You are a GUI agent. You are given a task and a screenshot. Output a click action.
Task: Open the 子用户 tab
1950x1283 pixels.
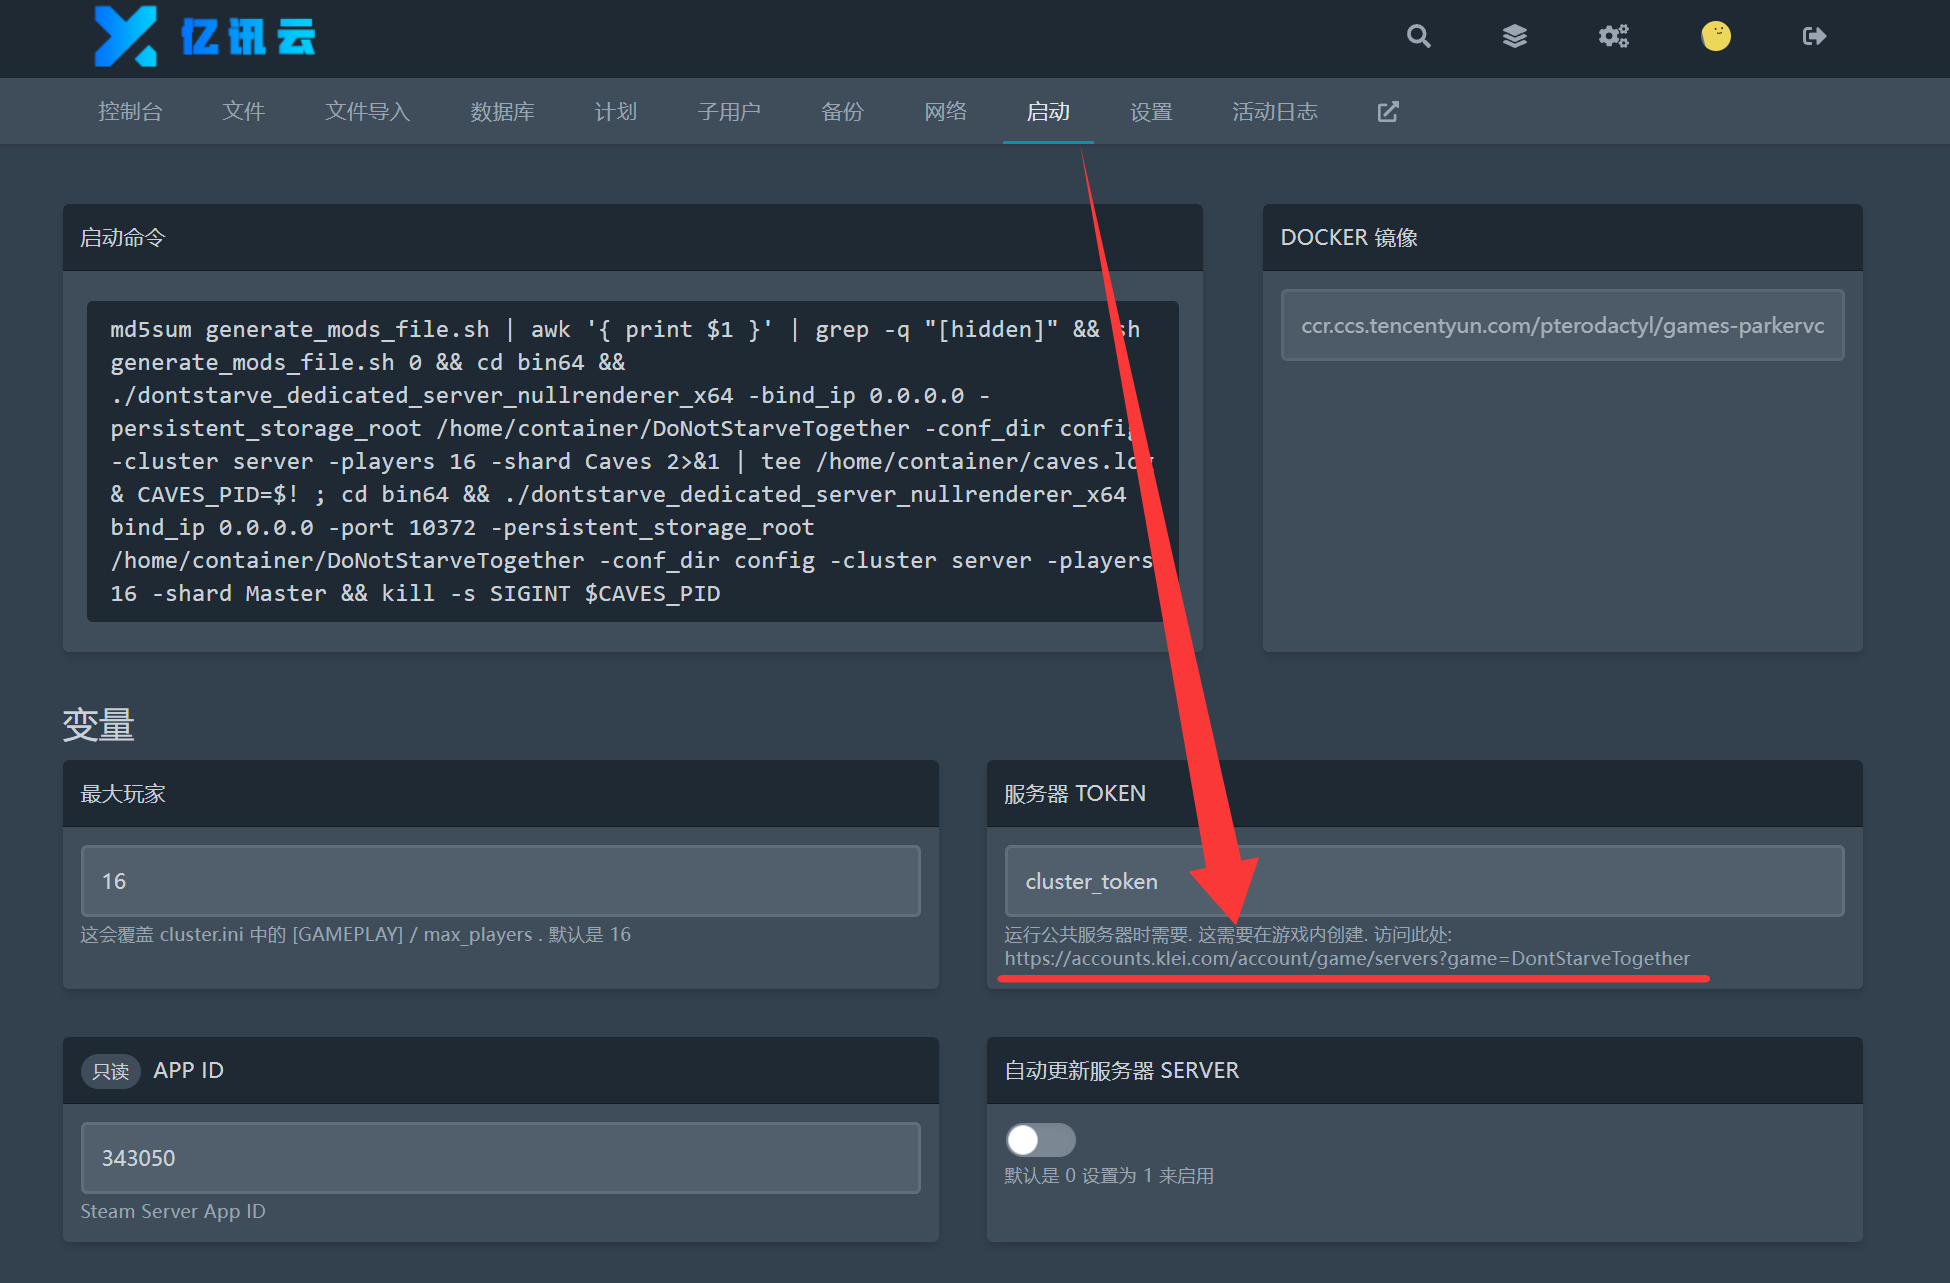(729, 111)
